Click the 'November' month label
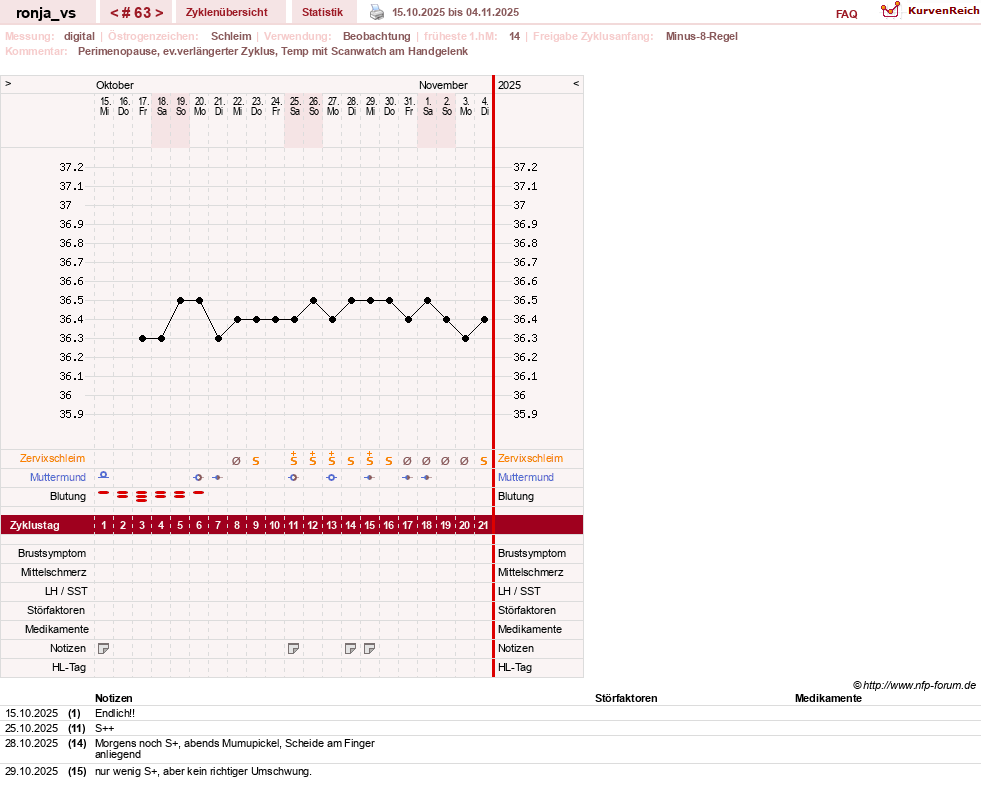The height and width of the screenshot is (811, 981). pos(444,85)
